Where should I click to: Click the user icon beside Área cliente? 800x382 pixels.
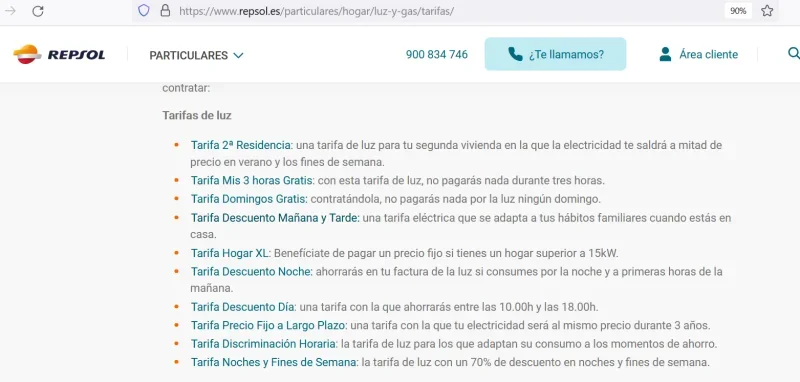click(665, 54)
